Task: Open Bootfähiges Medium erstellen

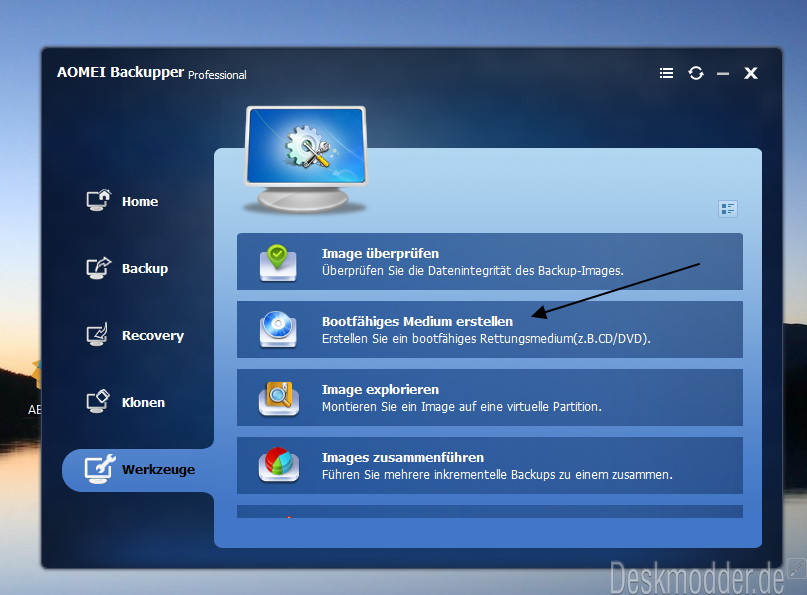Action: click(x=489, y=329)
